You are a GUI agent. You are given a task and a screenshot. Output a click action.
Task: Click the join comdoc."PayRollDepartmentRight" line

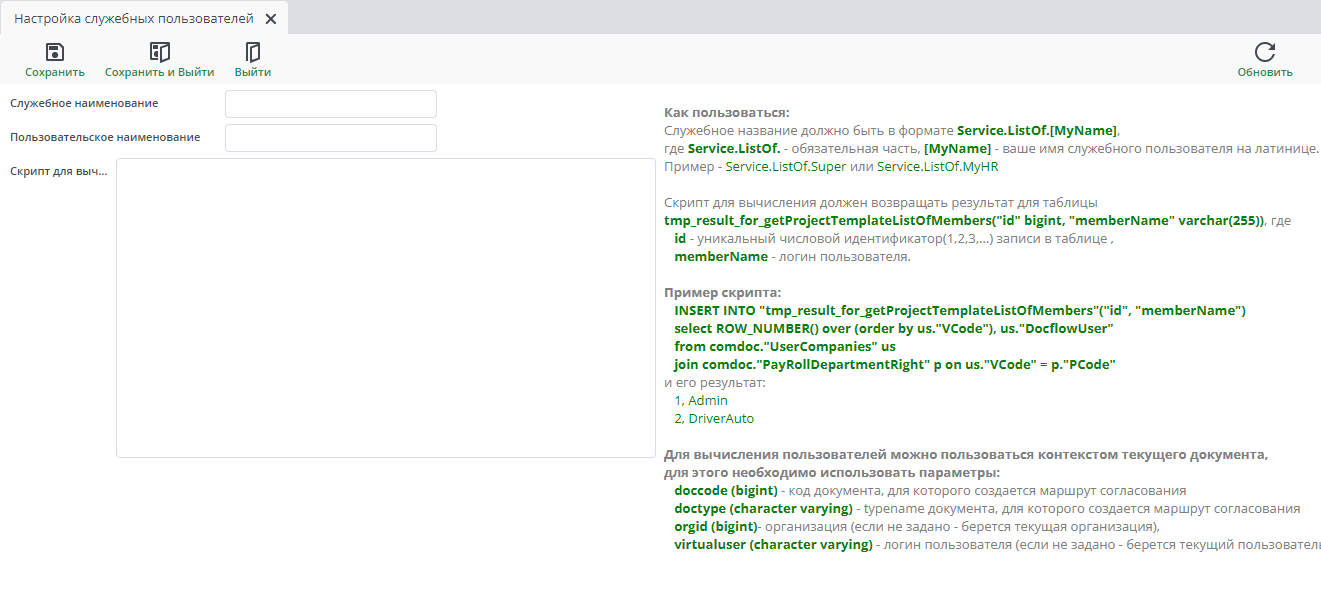(895, 365)
